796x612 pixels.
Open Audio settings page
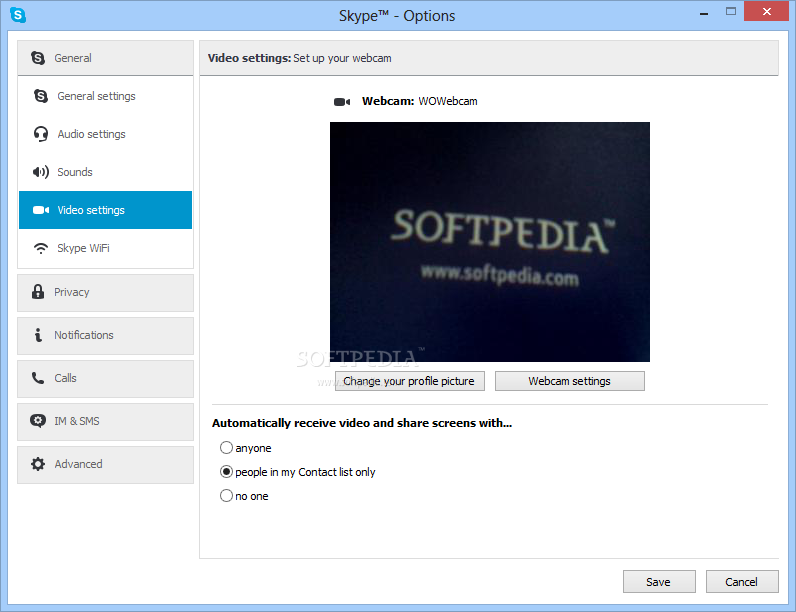pyautogui.click(x=106, y=134)
